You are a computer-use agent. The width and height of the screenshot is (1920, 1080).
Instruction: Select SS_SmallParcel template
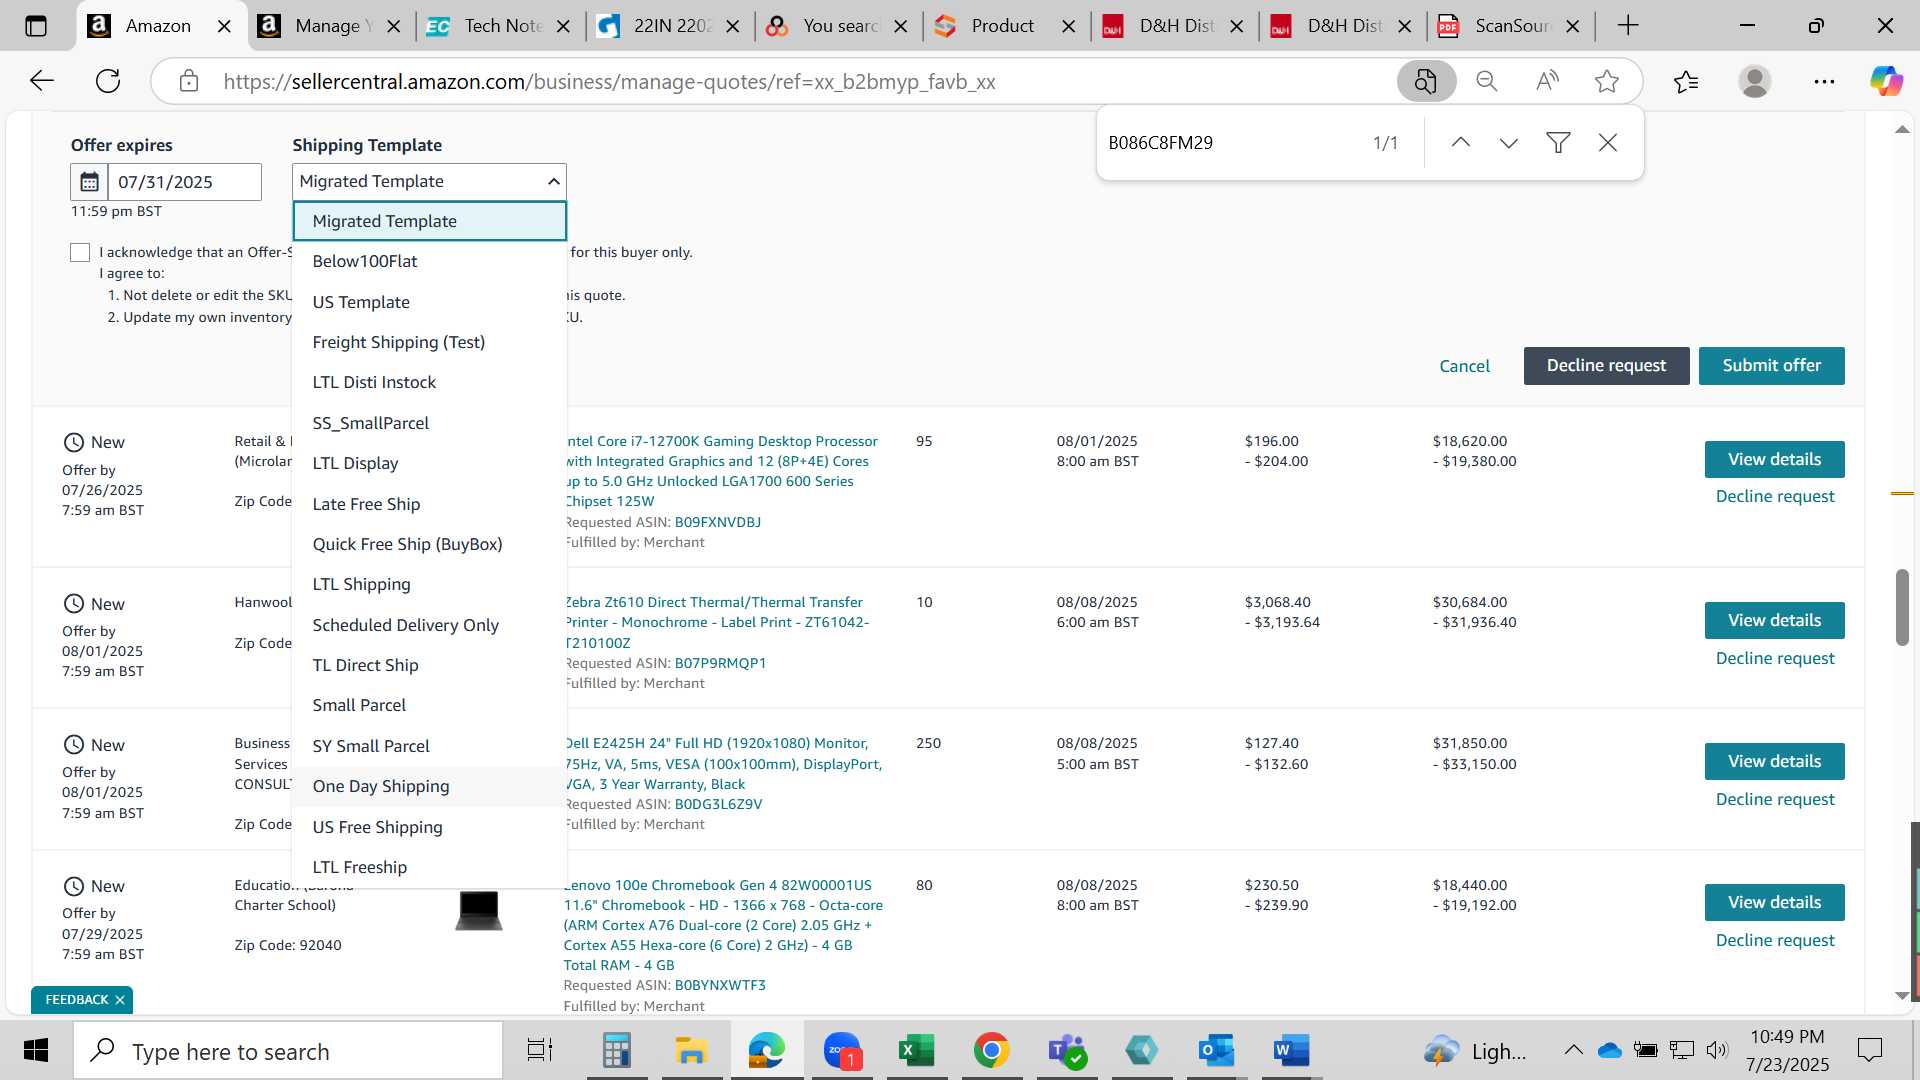pyautogui.click(x=429, y=423)
